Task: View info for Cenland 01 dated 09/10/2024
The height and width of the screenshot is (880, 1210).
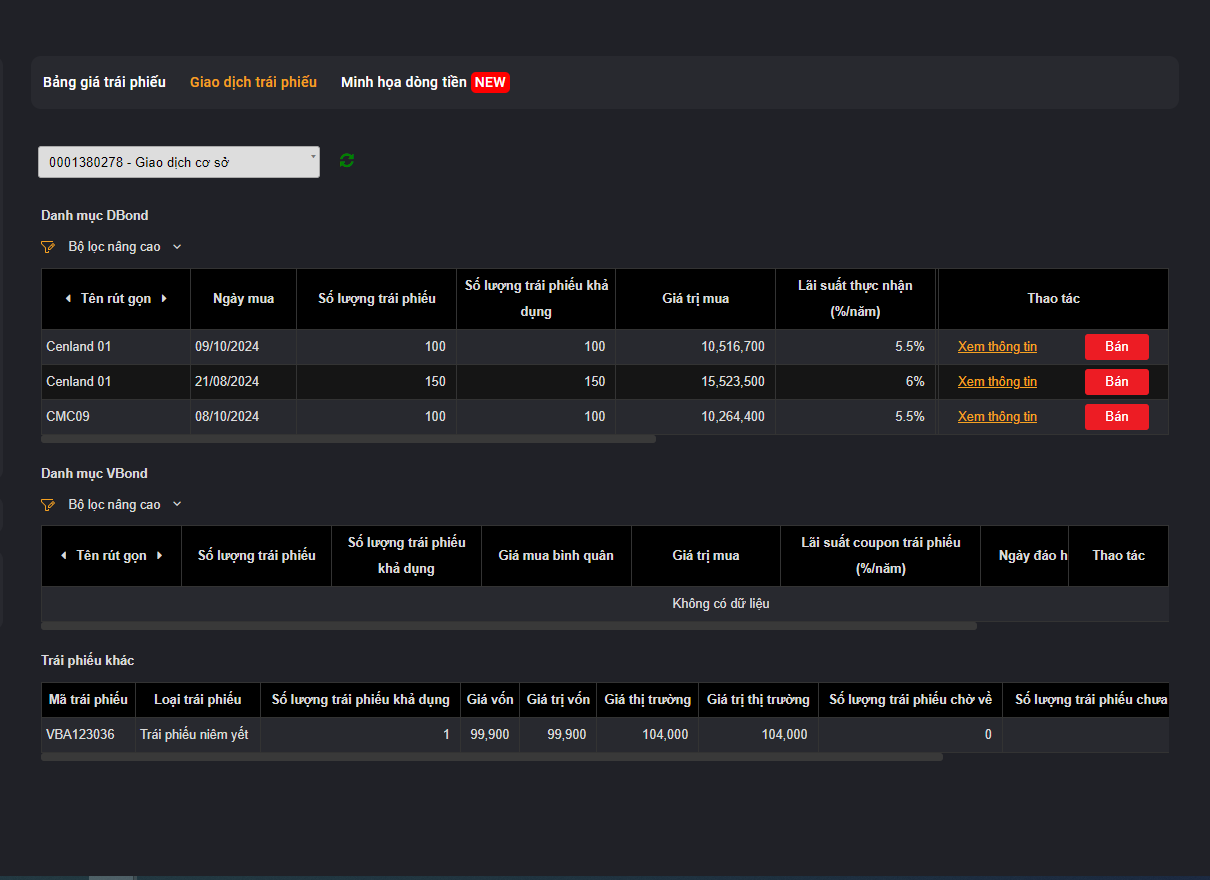Action: click(x=997, y=347)
